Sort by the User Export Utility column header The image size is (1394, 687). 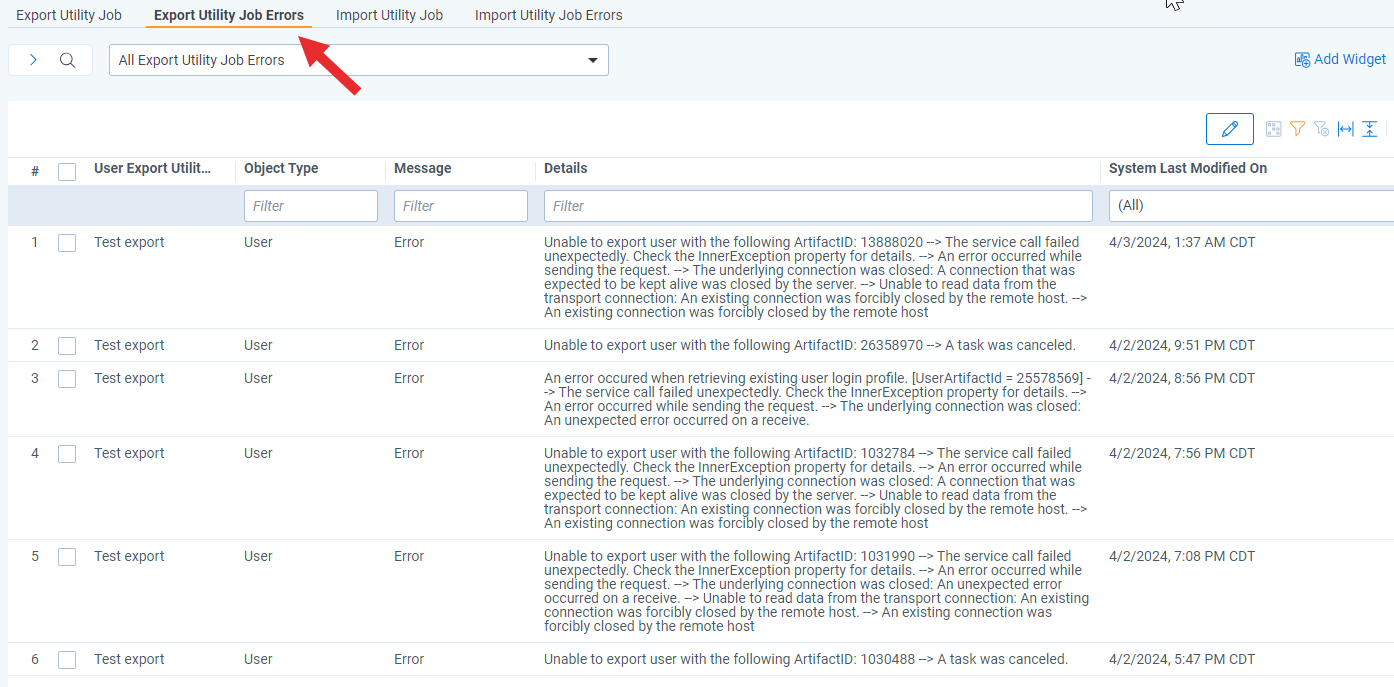point(153,168)
